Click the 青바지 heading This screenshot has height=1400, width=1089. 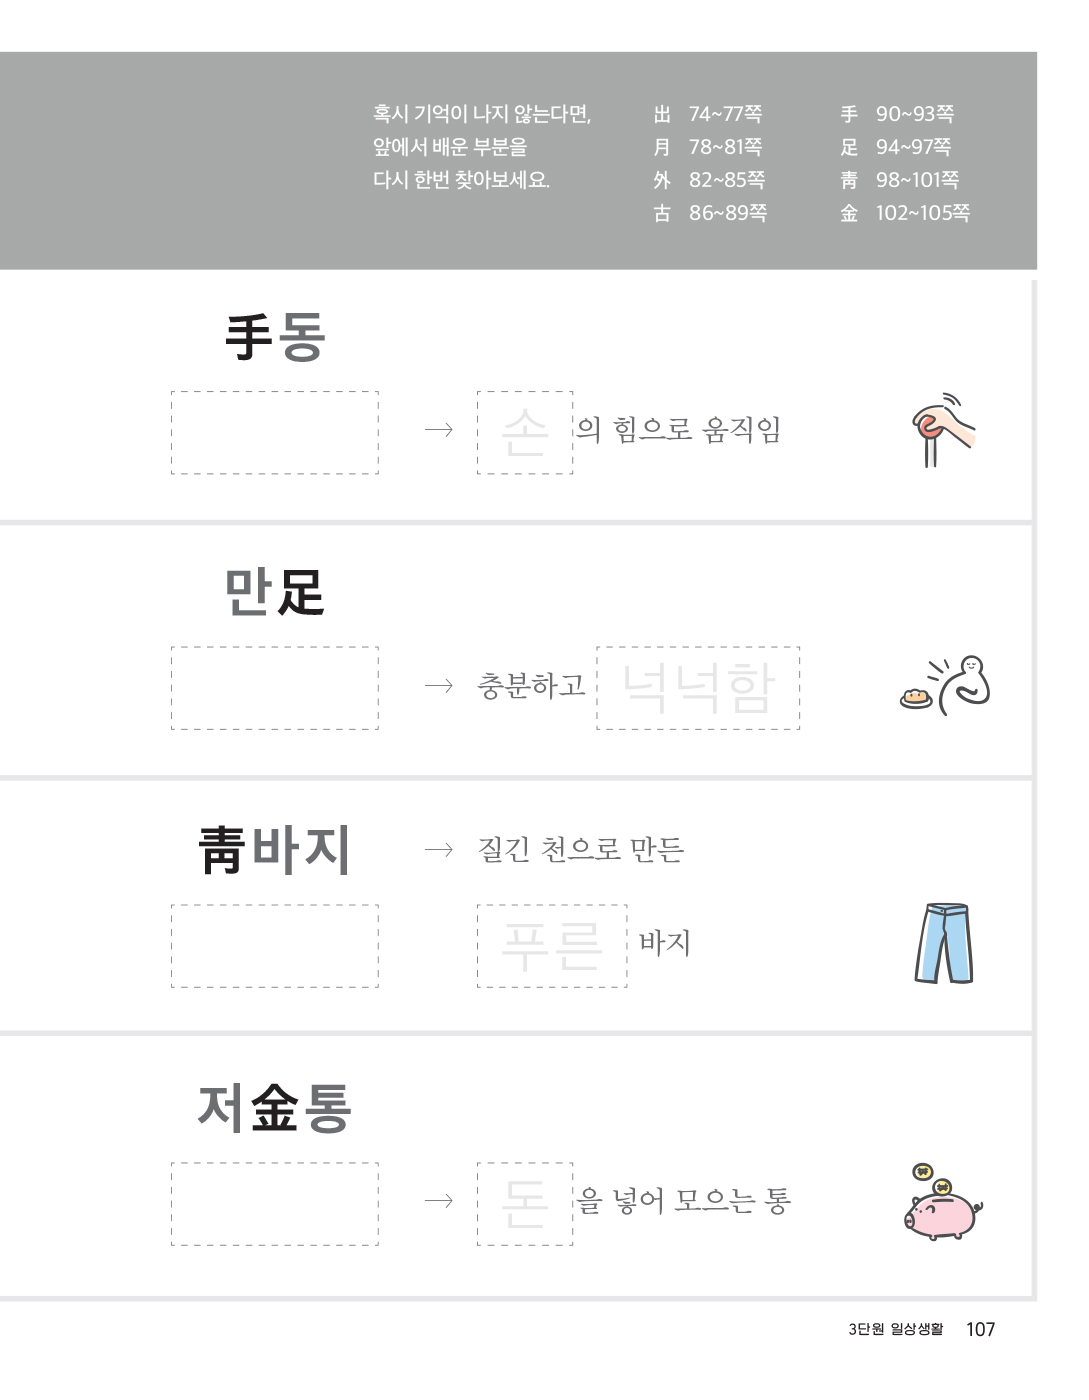[x=275, y=850]
